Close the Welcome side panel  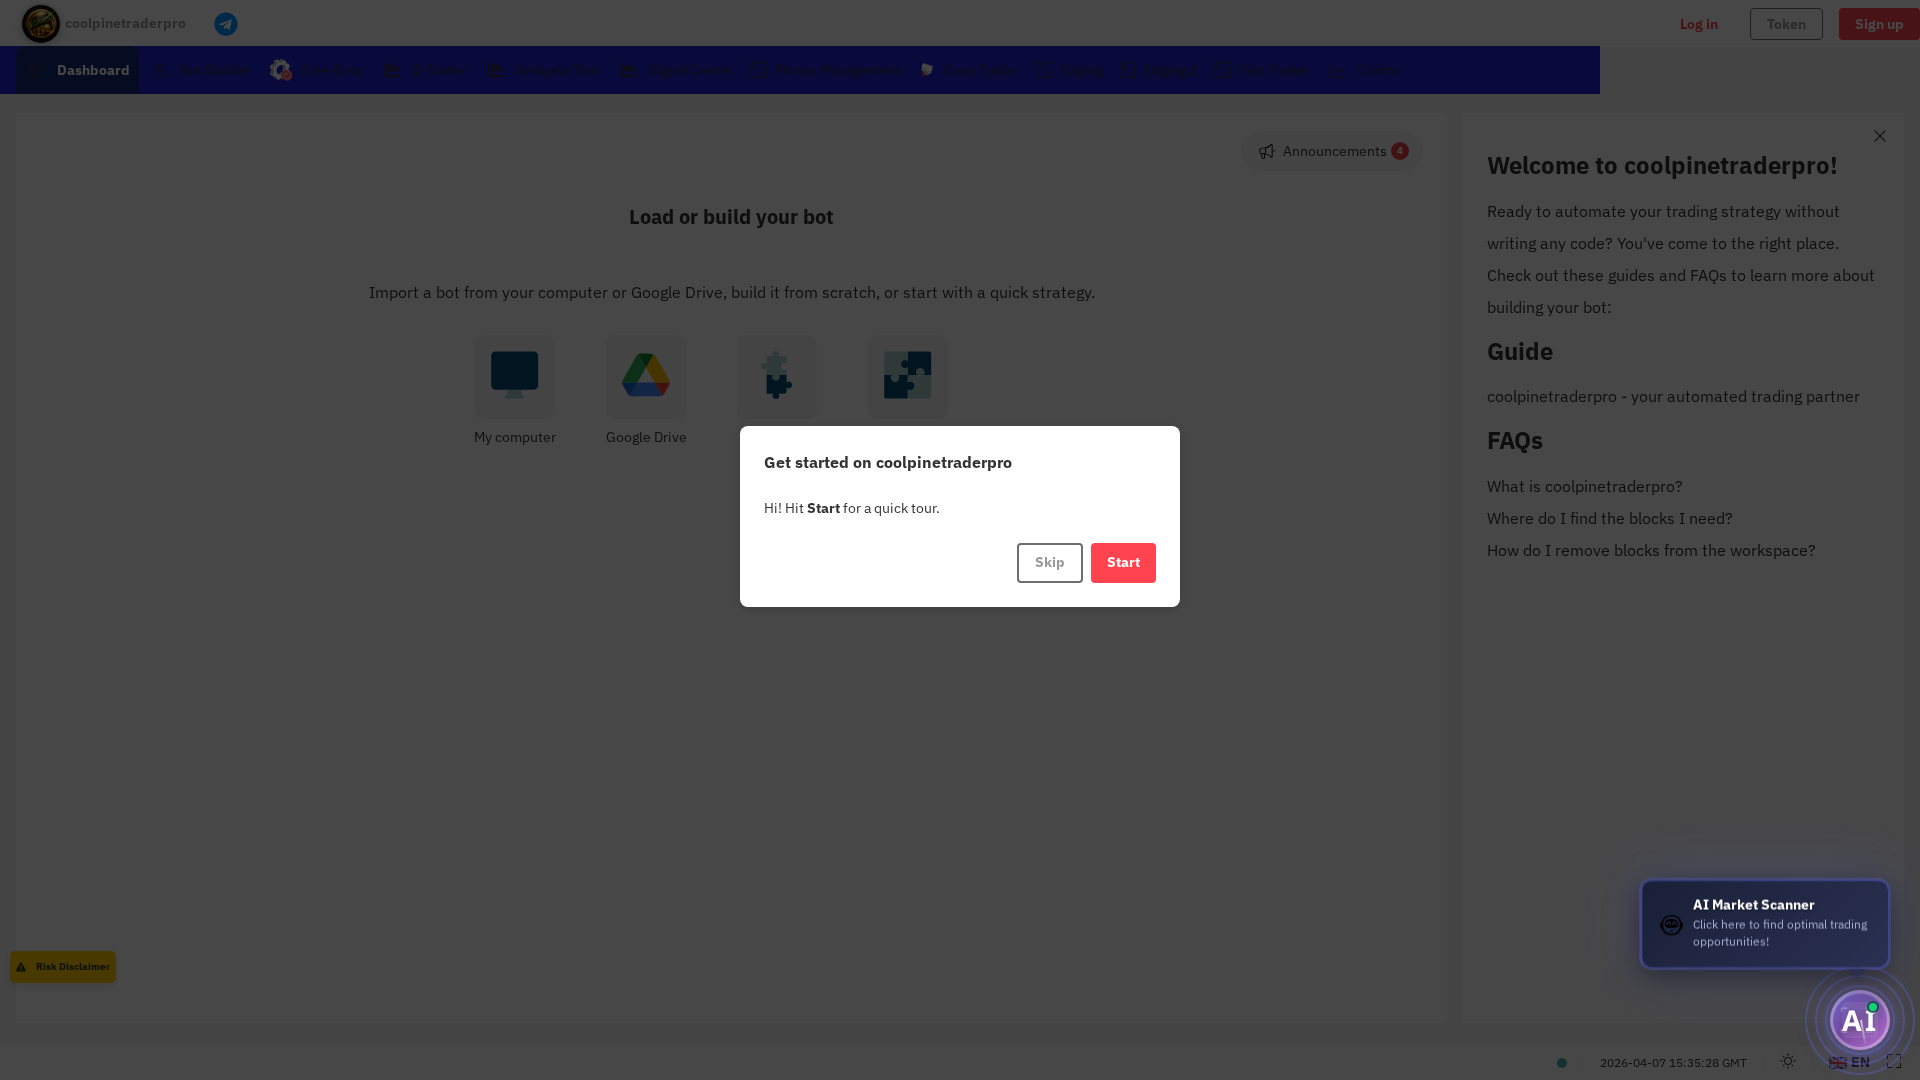point(1880,136)
